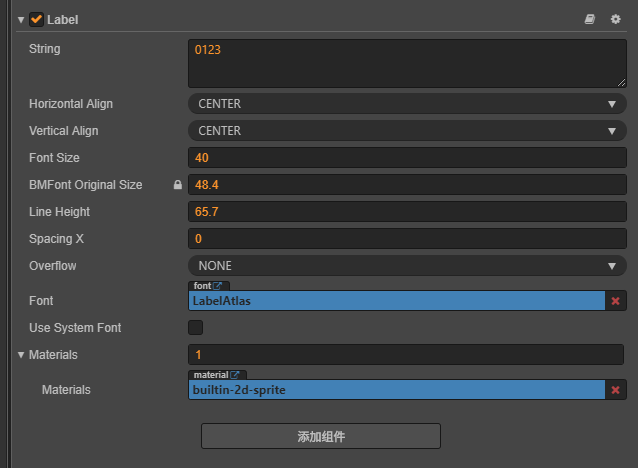
Task: Click the lock icon beside BMFont Original Size
Action: coord(178,185)
